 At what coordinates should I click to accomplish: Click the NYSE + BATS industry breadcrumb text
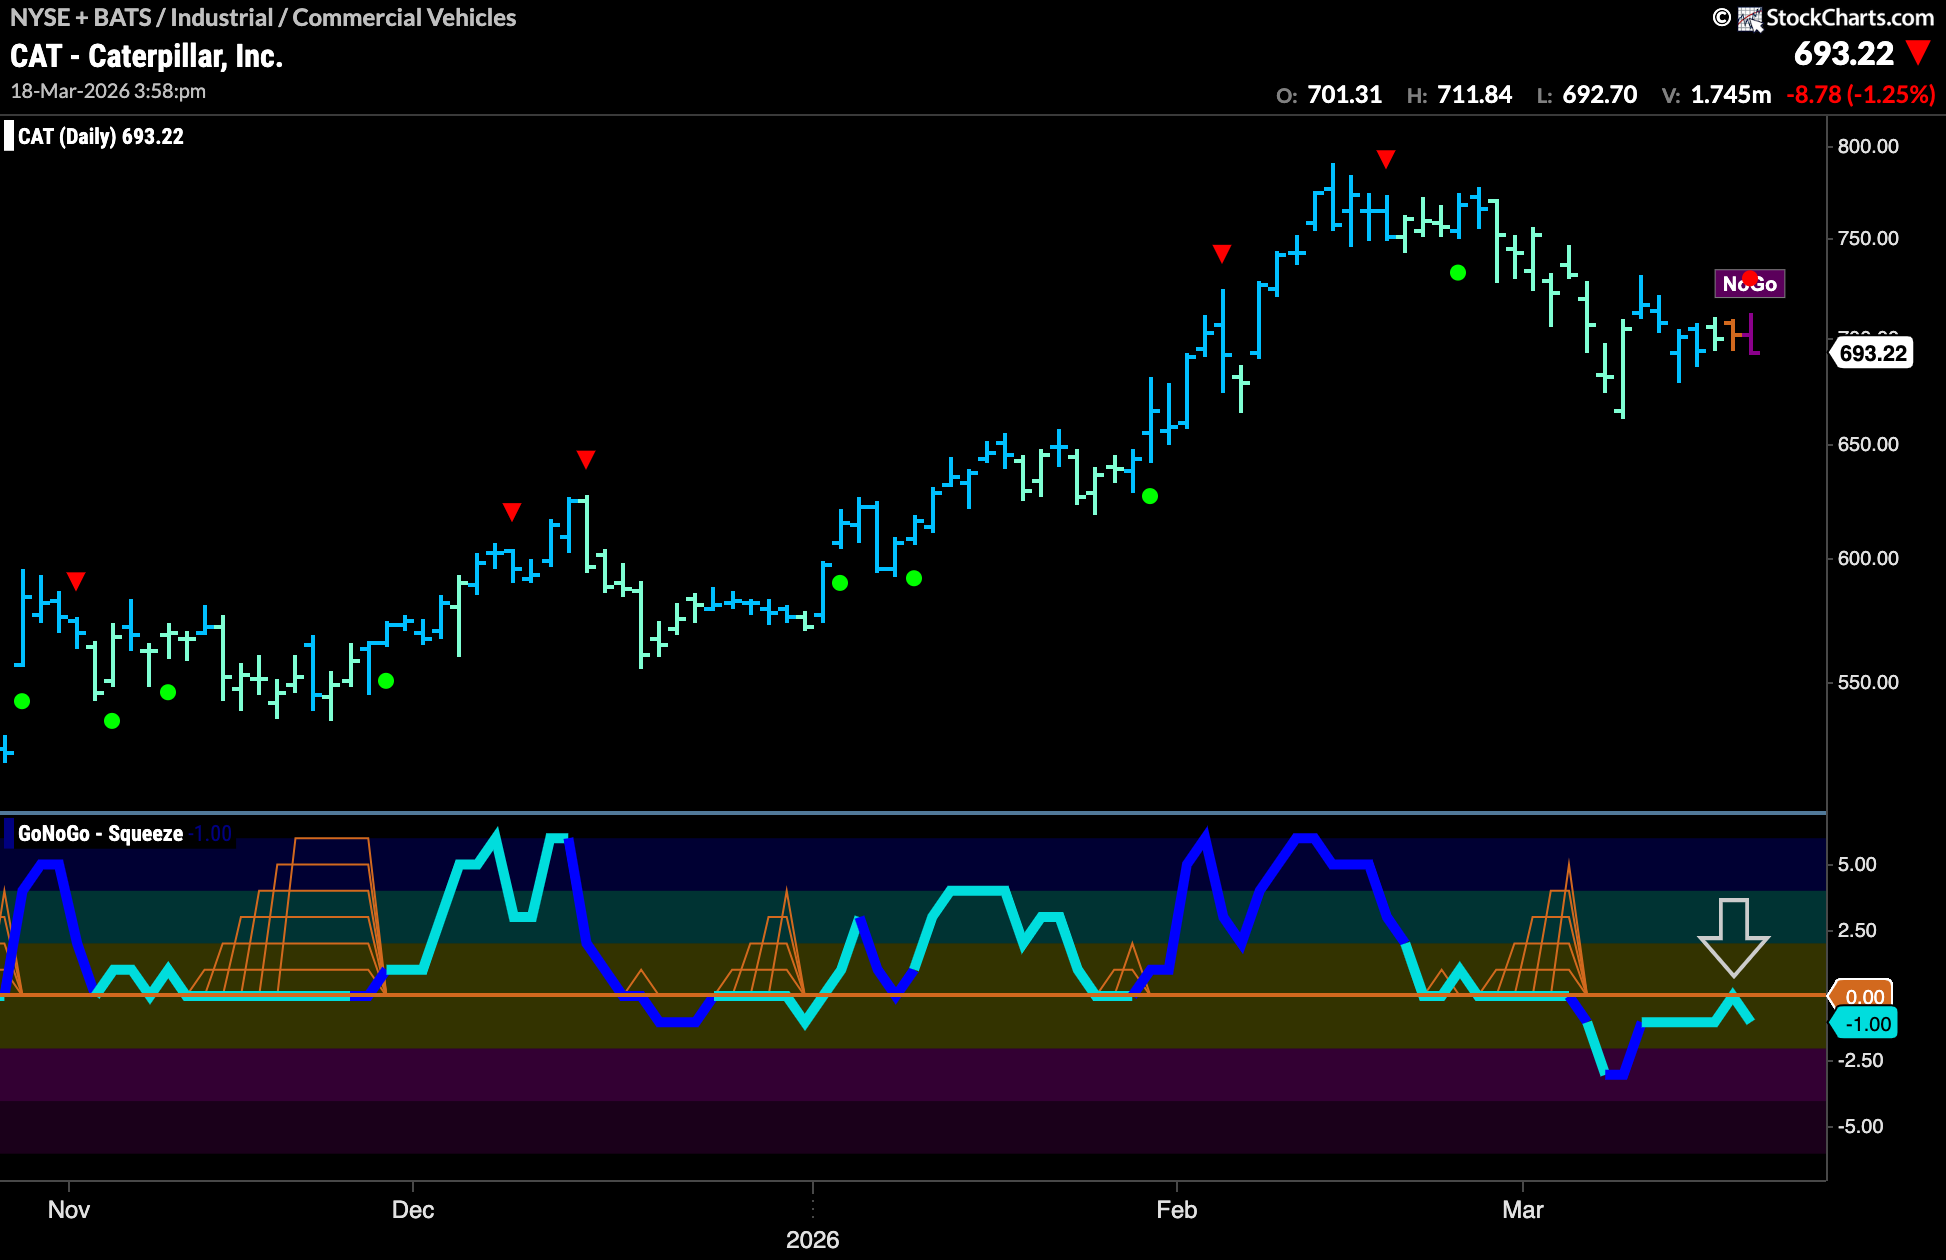pyautogui.click(x=263, y=17)
